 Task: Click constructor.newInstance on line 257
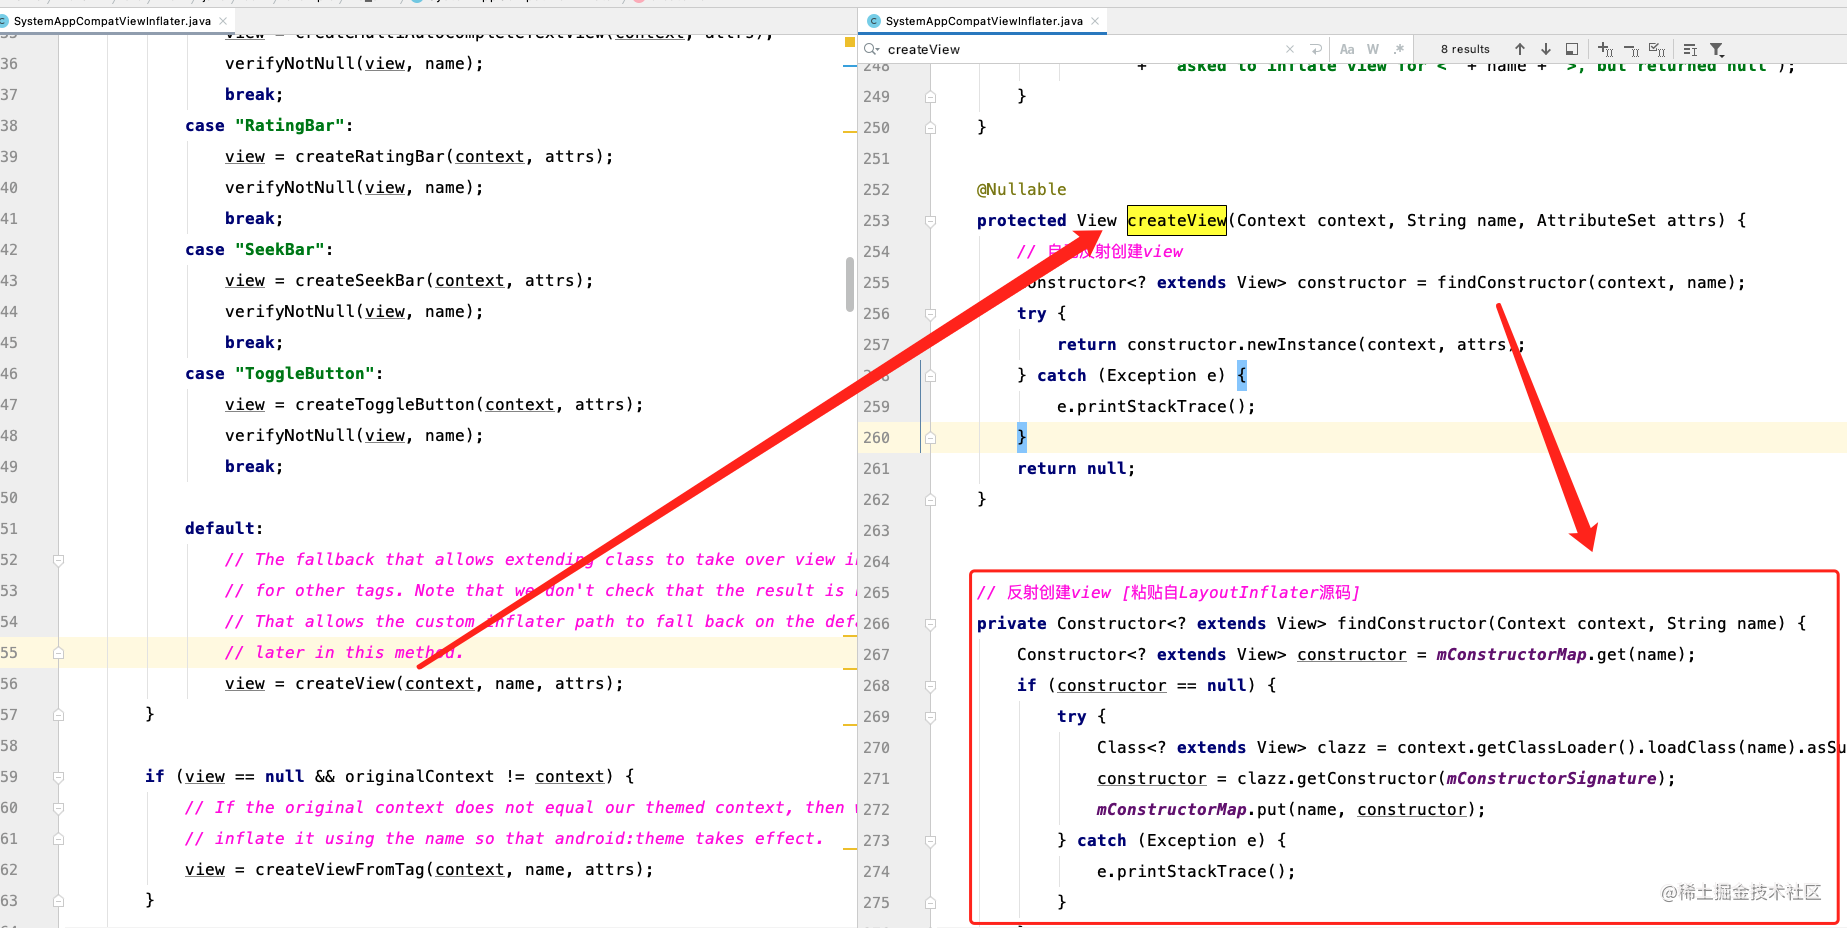coord(1241,344)
